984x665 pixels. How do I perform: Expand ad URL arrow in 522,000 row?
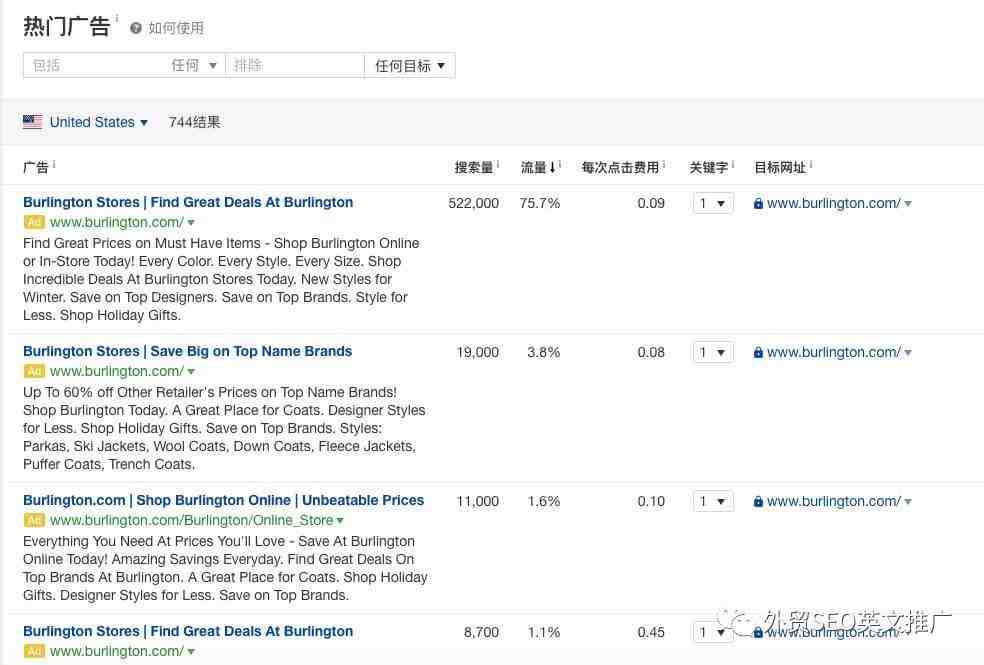(191, 223)
